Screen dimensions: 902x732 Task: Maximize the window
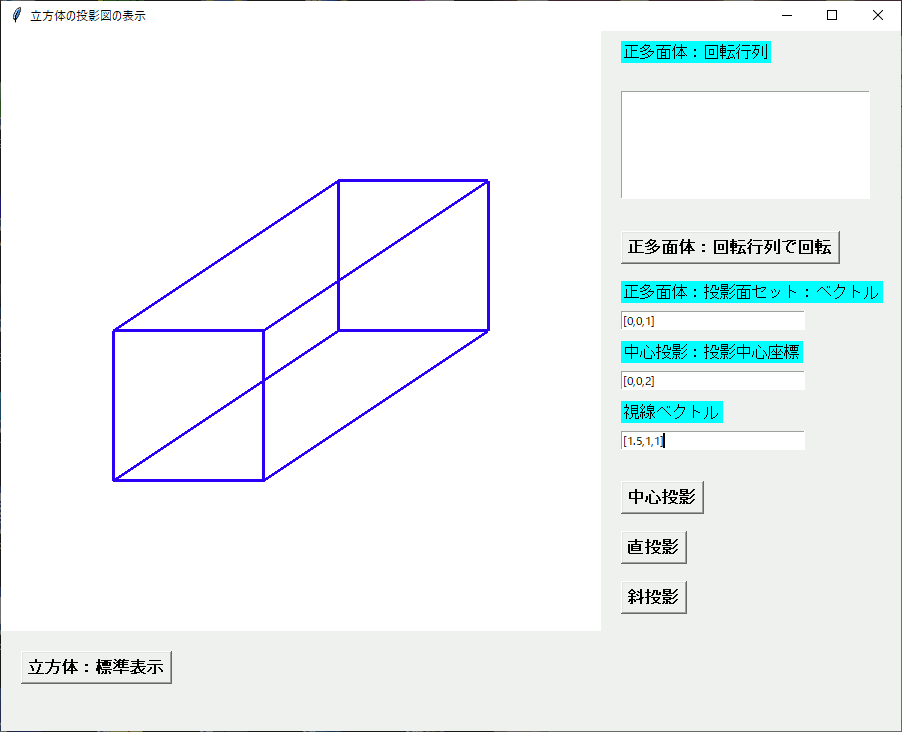pos(832,16)
